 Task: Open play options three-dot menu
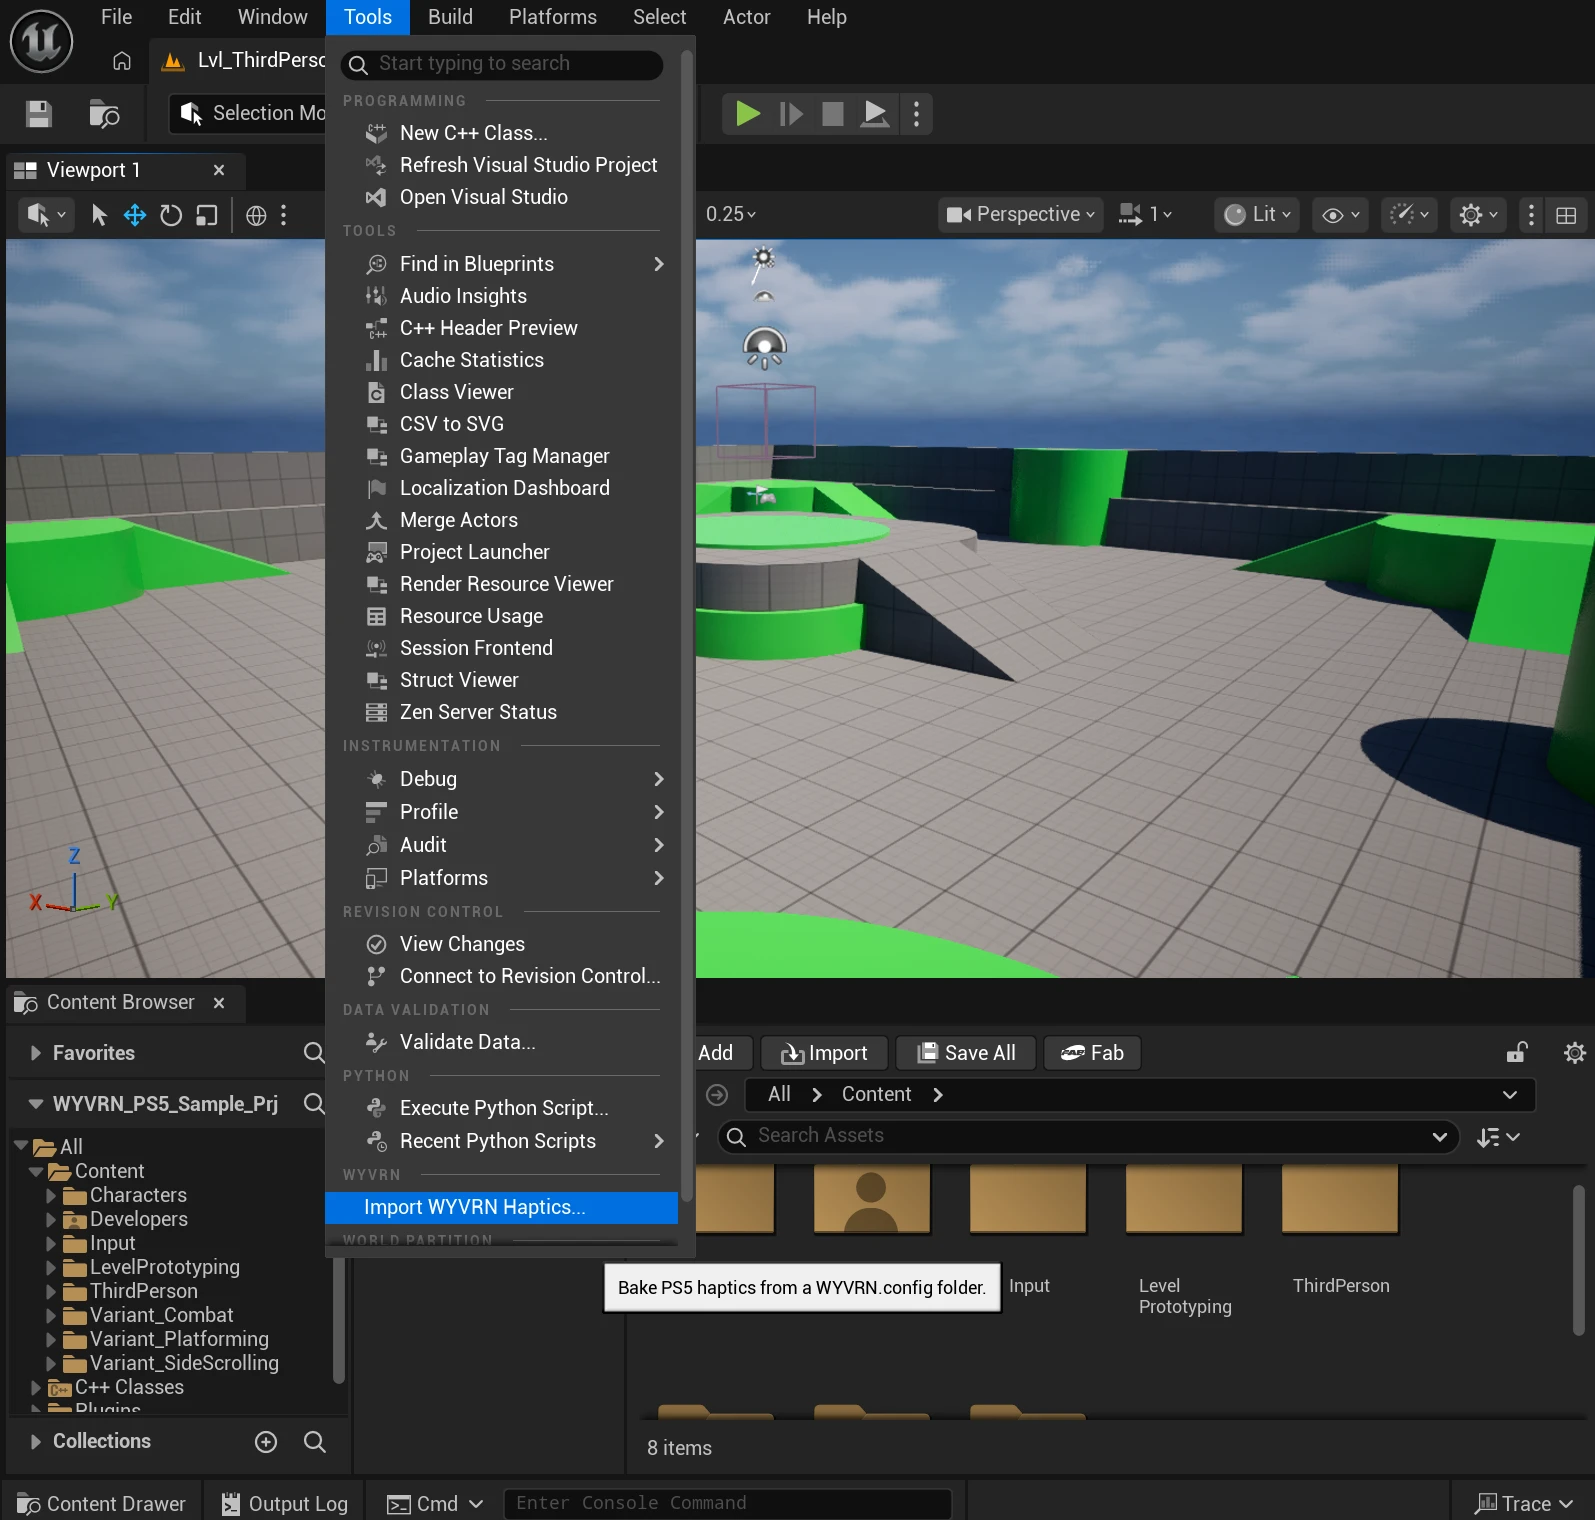click(916, 114)
